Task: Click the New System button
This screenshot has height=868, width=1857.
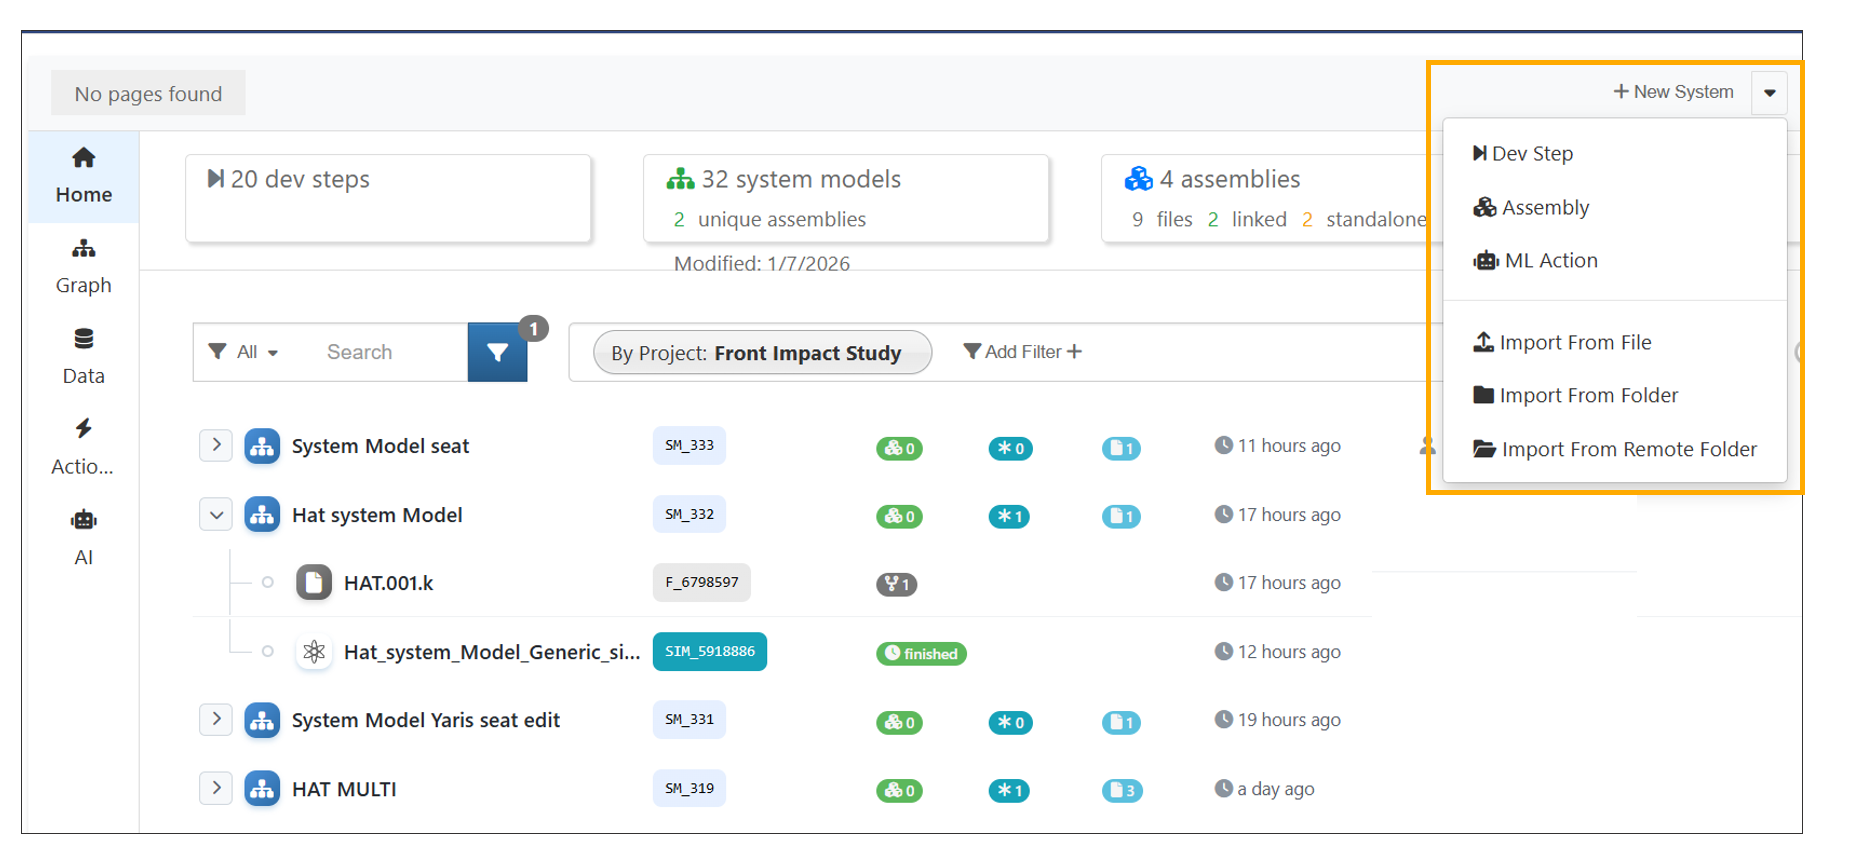Action: click(1673, 92)
